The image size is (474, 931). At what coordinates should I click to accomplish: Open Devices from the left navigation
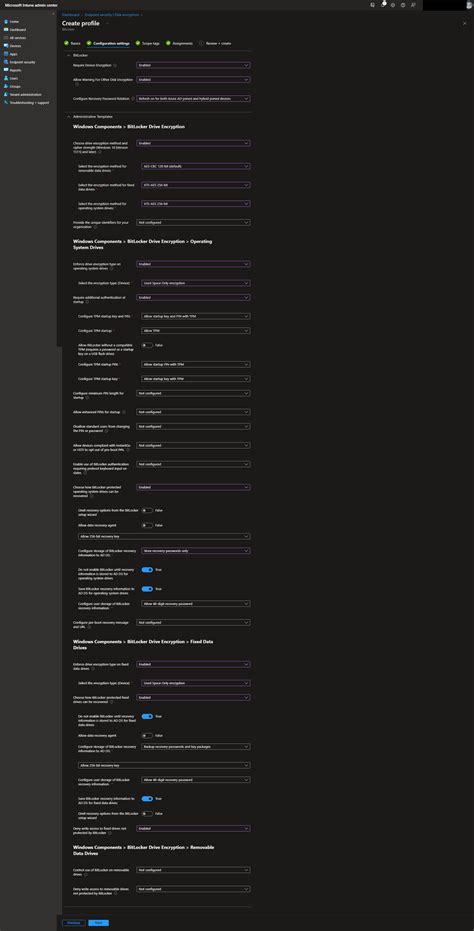pyautogui.click(x=13, y=46)
